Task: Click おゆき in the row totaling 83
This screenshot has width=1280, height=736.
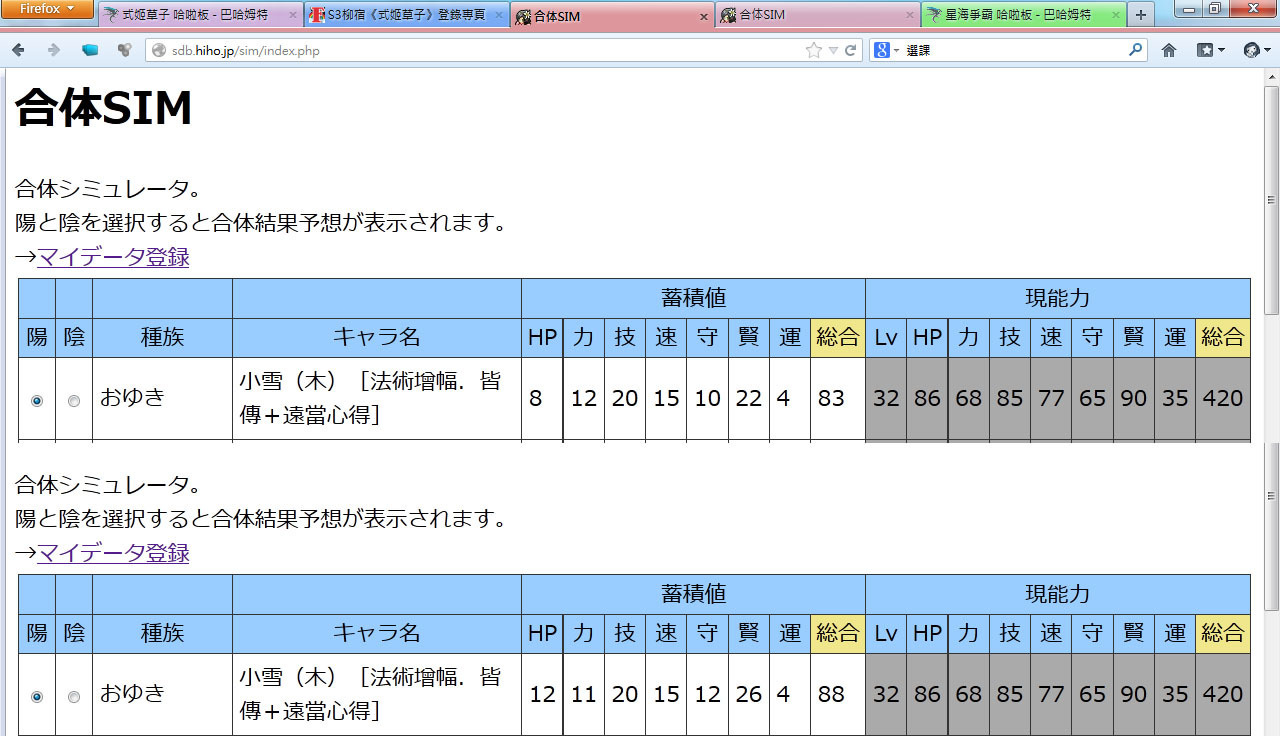Action: coord(132,398)
